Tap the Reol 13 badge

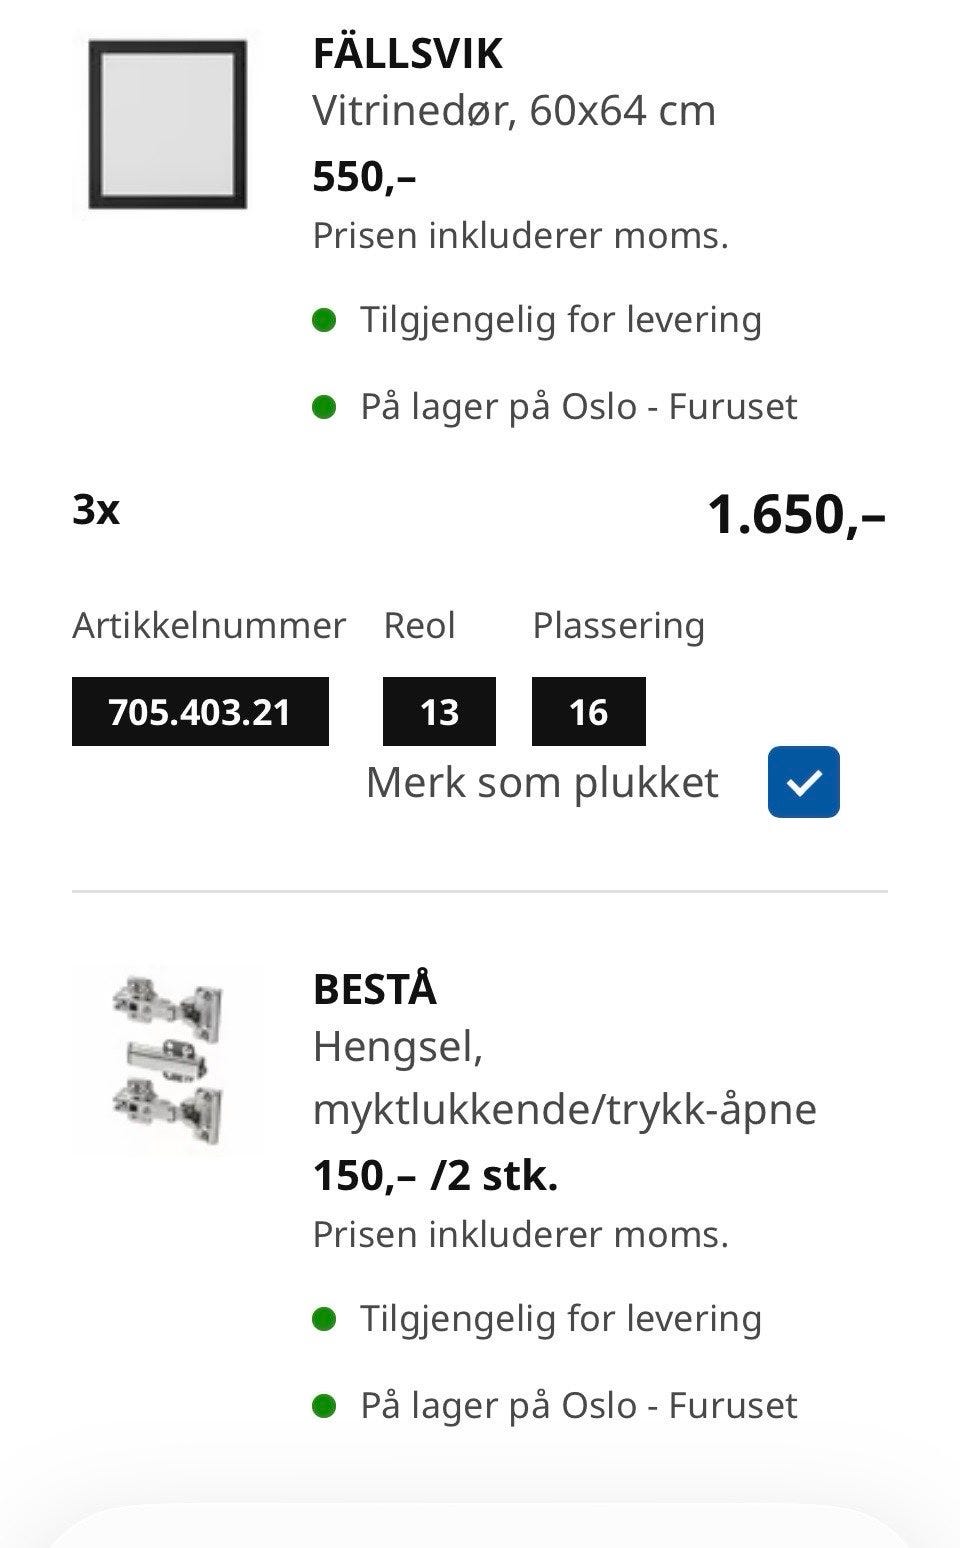pos(439,711)
